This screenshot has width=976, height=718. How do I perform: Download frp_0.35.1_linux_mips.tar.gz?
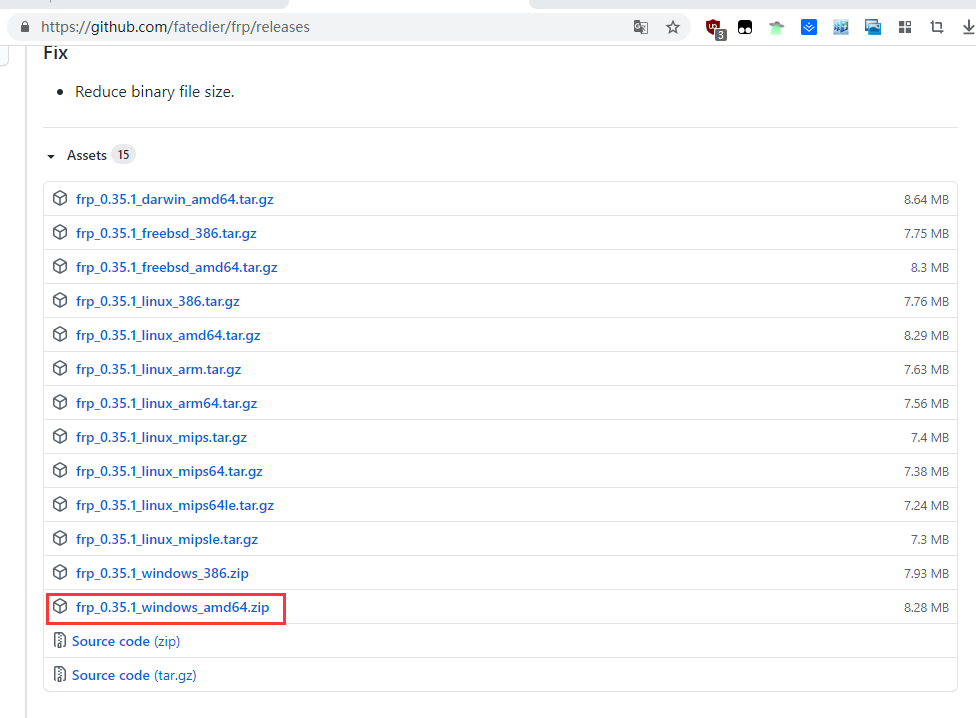point(161,437)
